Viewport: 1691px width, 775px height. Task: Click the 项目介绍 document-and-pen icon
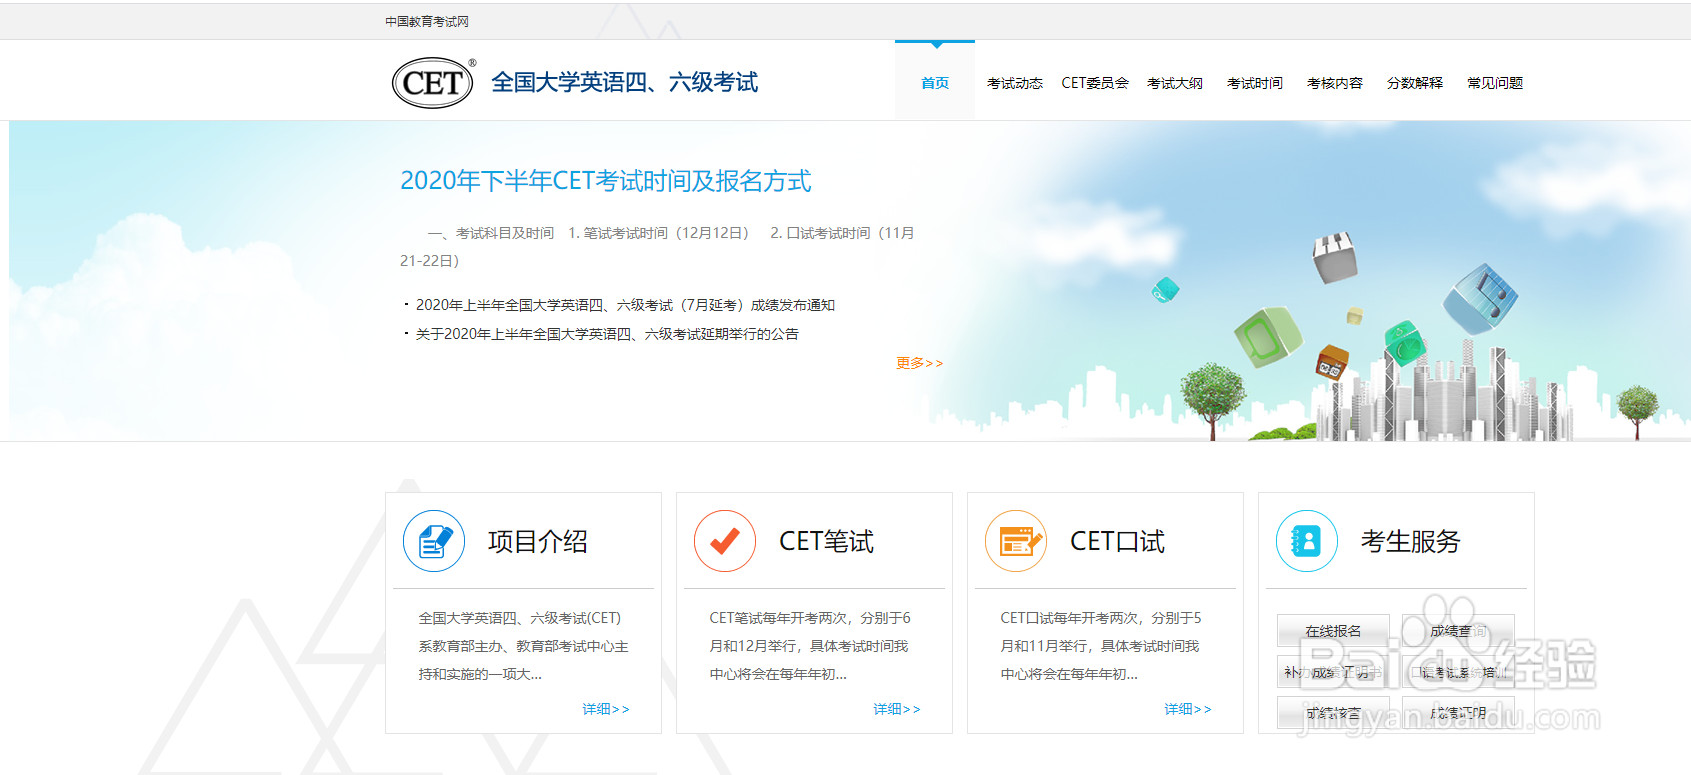click(434, 541)
